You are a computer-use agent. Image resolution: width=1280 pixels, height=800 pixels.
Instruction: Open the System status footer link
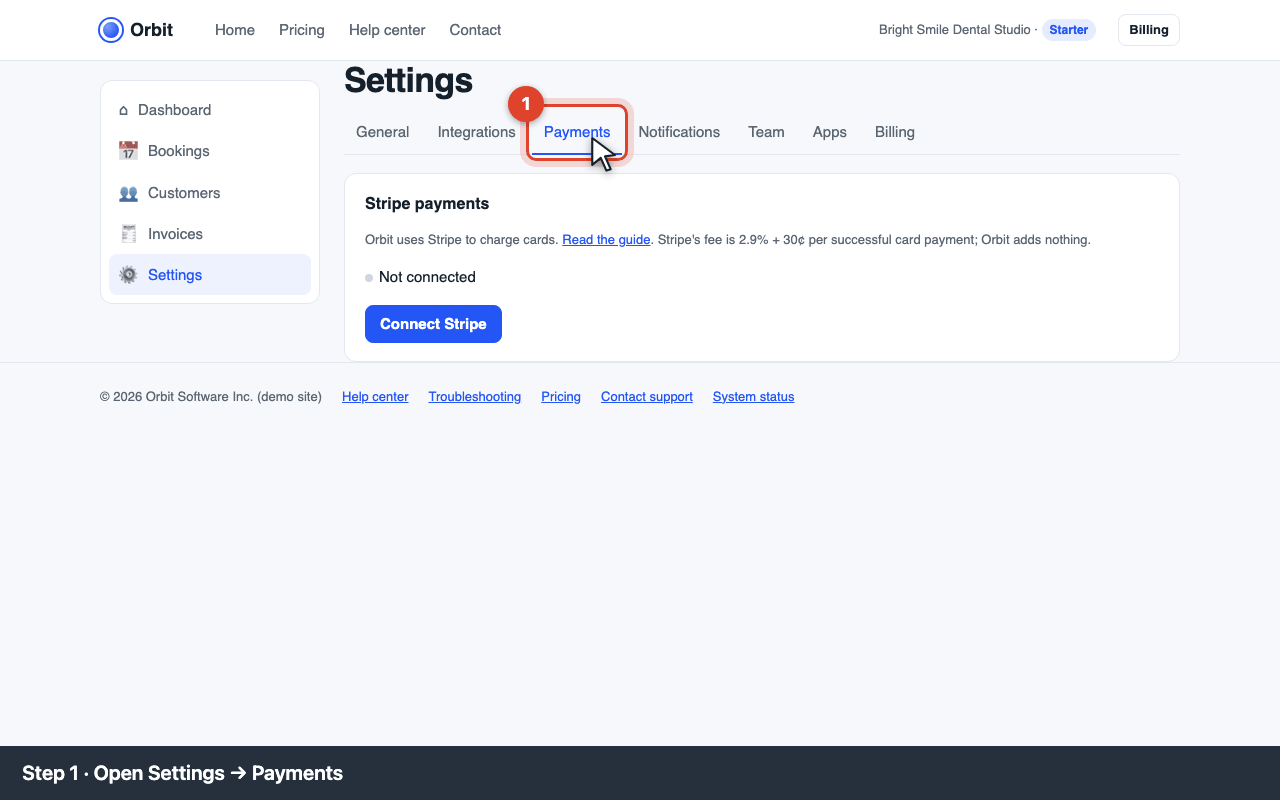[754, 397]
